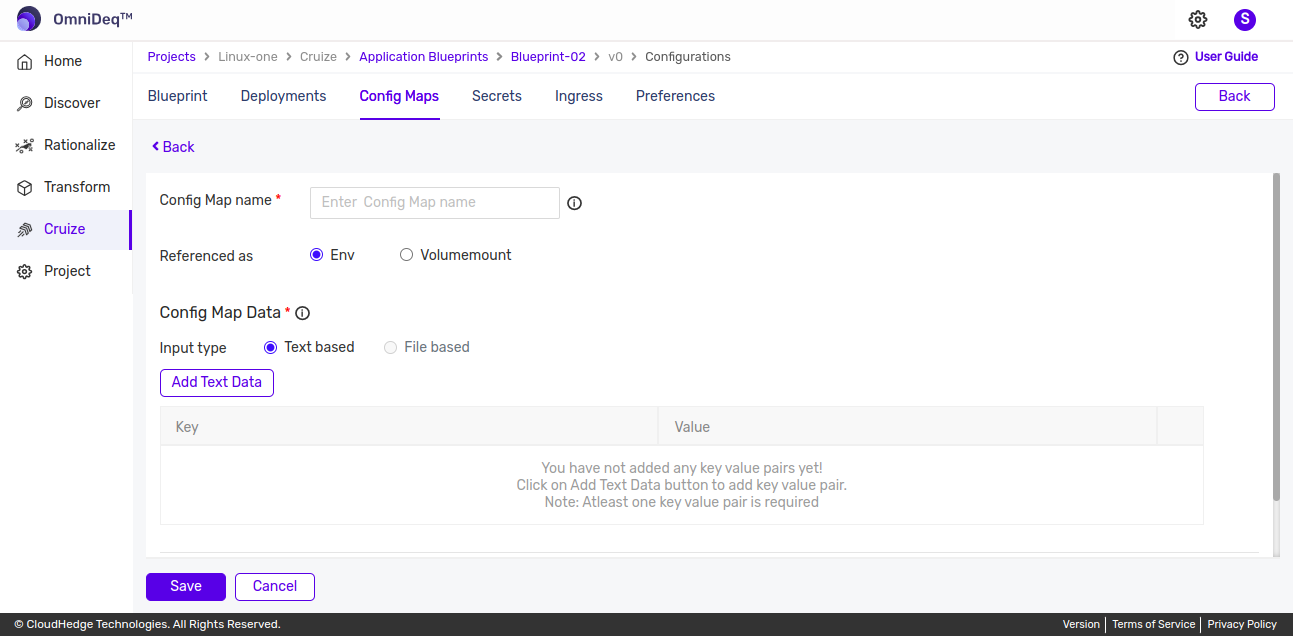Viewport: 1293px width, 636px height.
Task: Open Cruize in sidebar
Action: [66, 229]
